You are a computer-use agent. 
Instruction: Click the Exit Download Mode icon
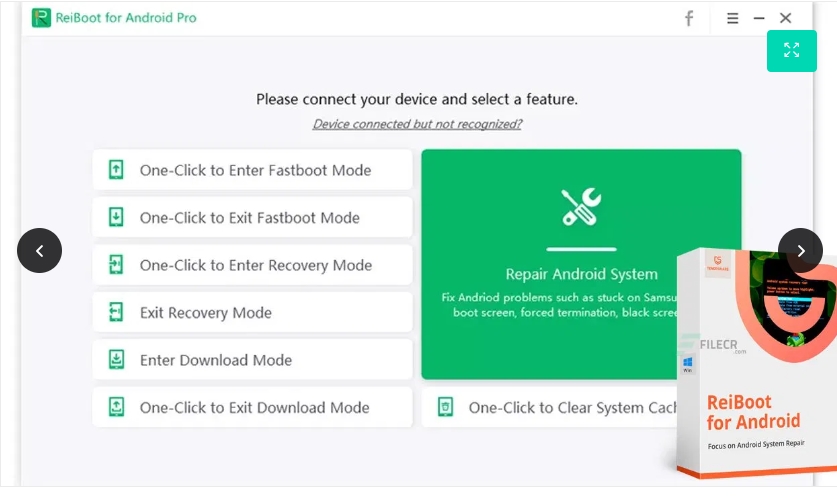[116, 407]
